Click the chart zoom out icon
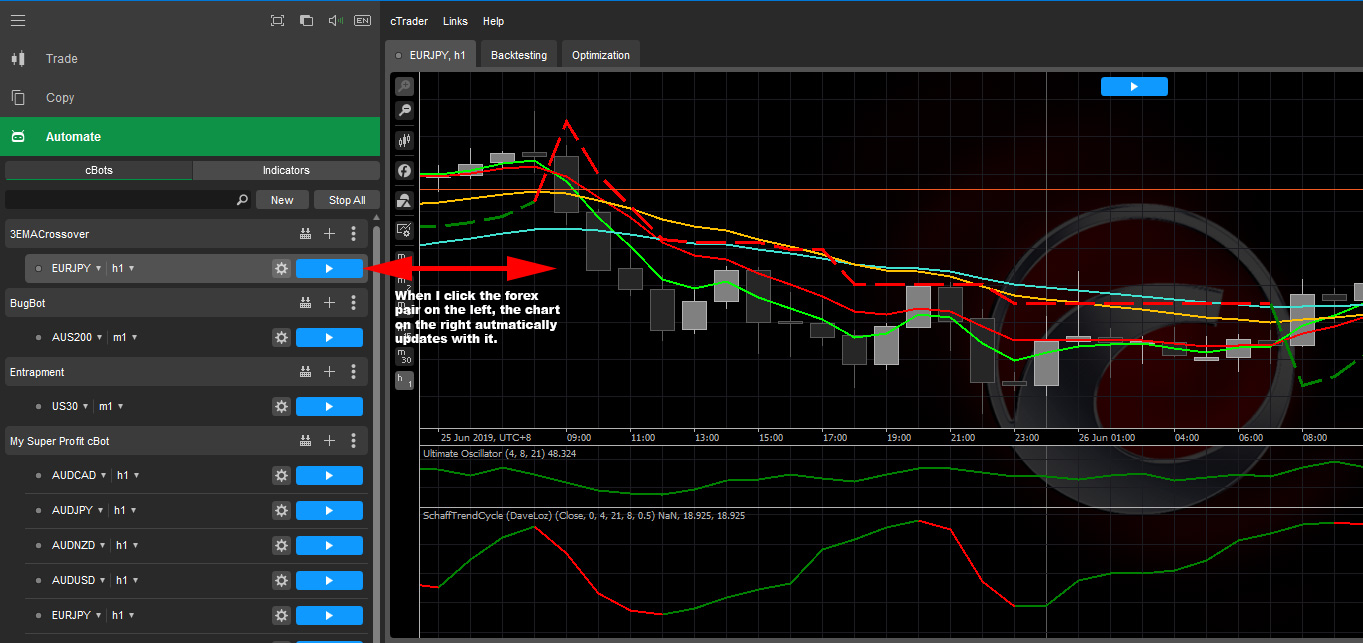 [404, 110]
